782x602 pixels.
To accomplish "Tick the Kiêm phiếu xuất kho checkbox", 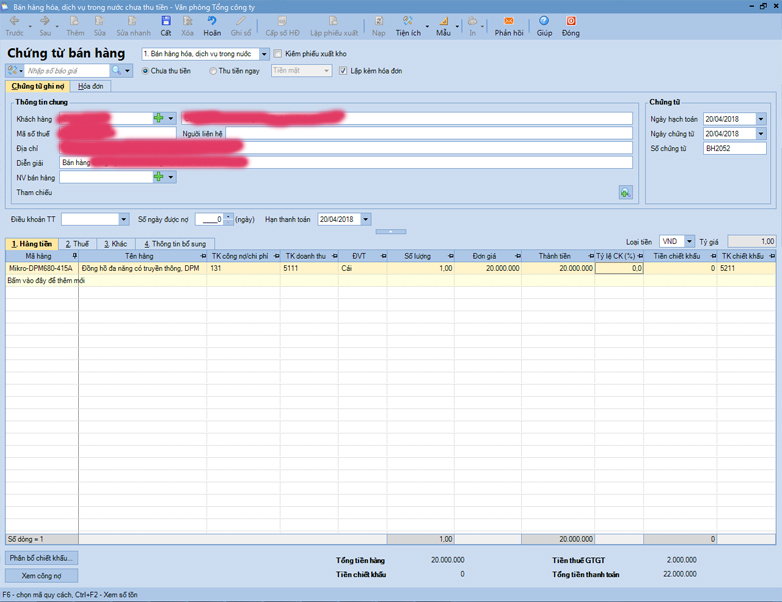I will click(x=278, y=53).
